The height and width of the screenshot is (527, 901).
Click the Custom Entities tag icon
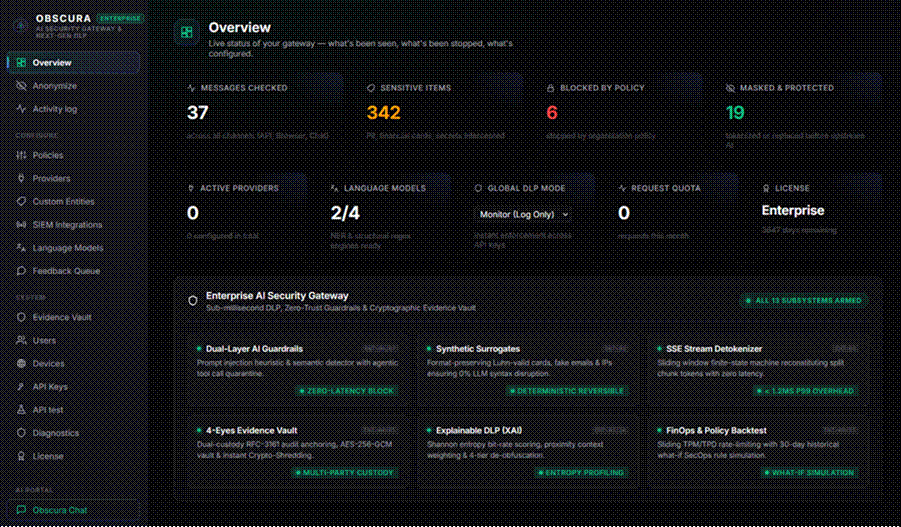(21, 201)
